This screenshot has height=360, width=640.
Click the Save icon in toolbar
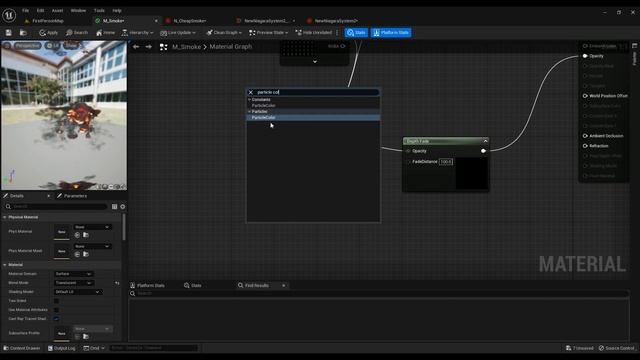coord(9,33)
